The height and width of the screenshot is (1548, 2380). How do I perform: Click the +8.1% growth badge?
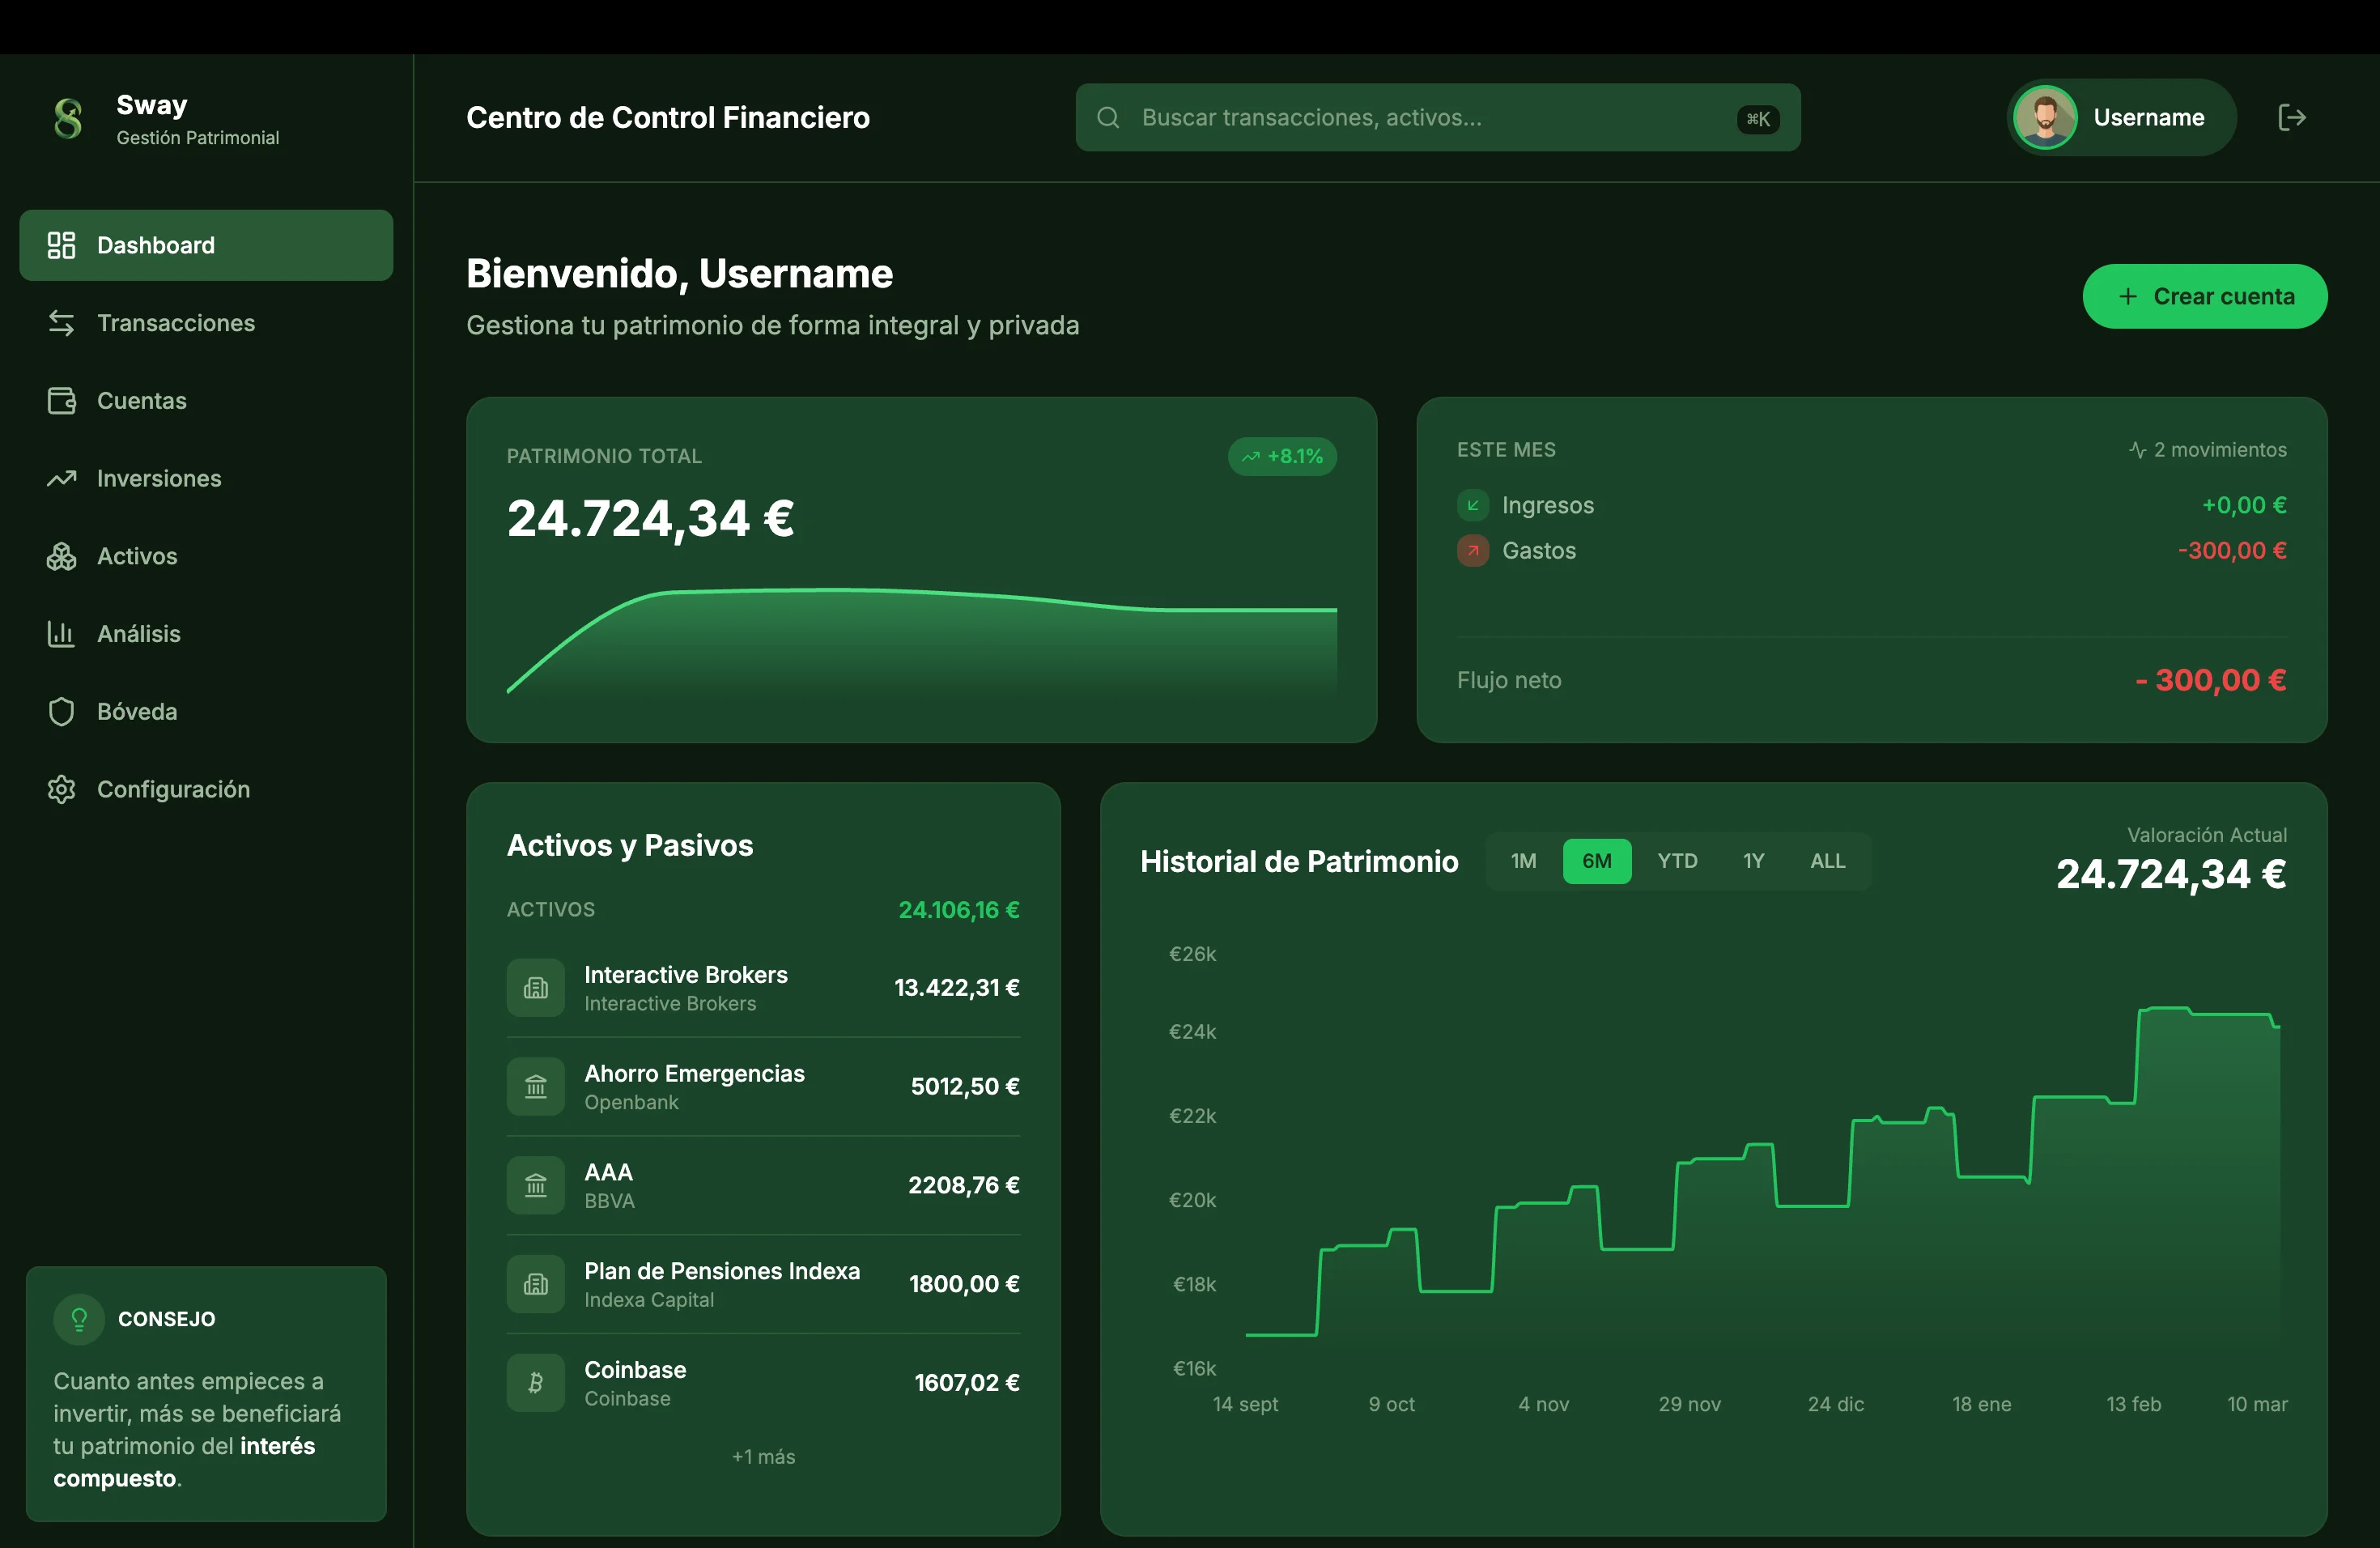[1282, 457]
